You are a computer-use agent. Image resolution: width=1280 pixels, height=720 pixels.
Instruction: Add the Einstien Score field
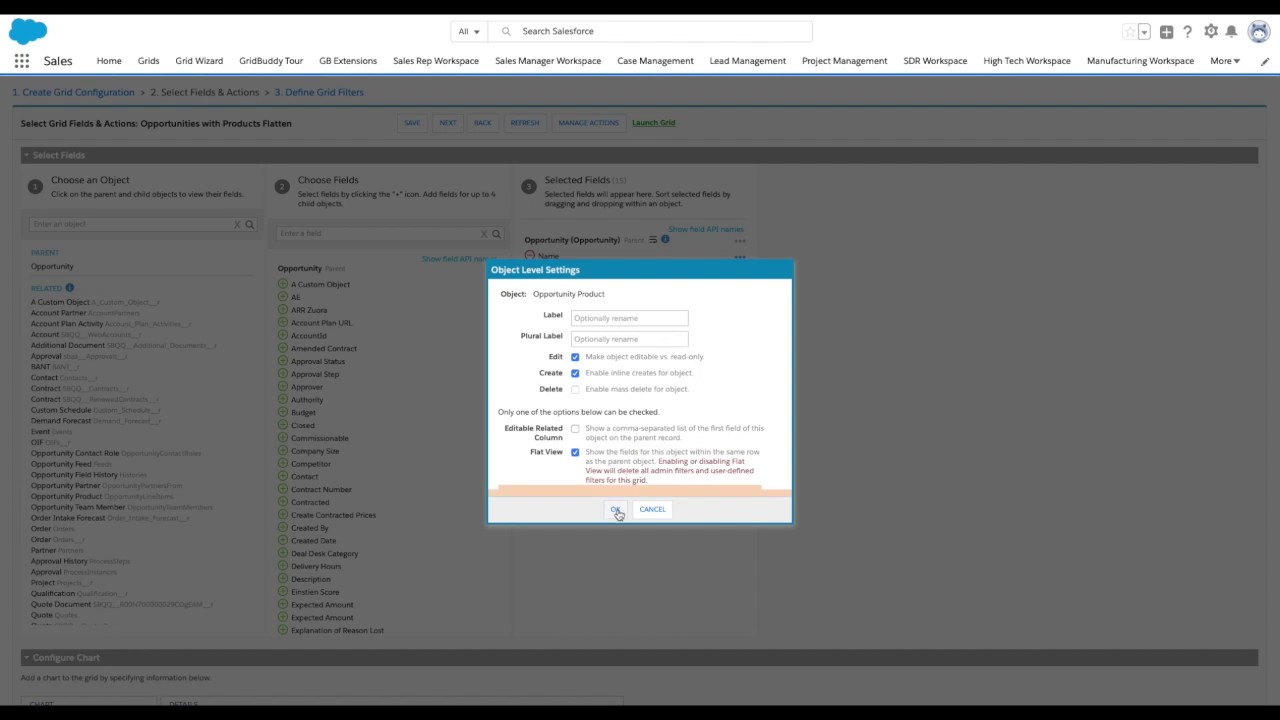click(283, 592)
